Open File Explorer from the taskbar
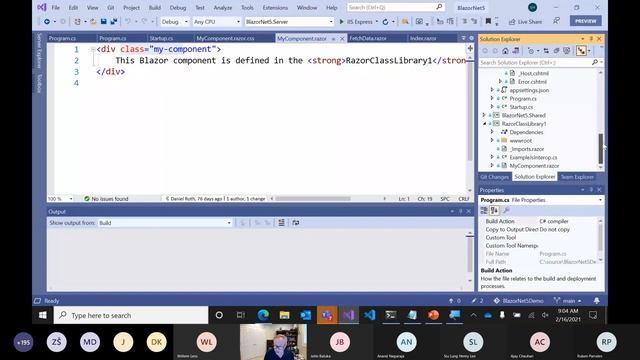The image size is (640, 360). [284, 315]
